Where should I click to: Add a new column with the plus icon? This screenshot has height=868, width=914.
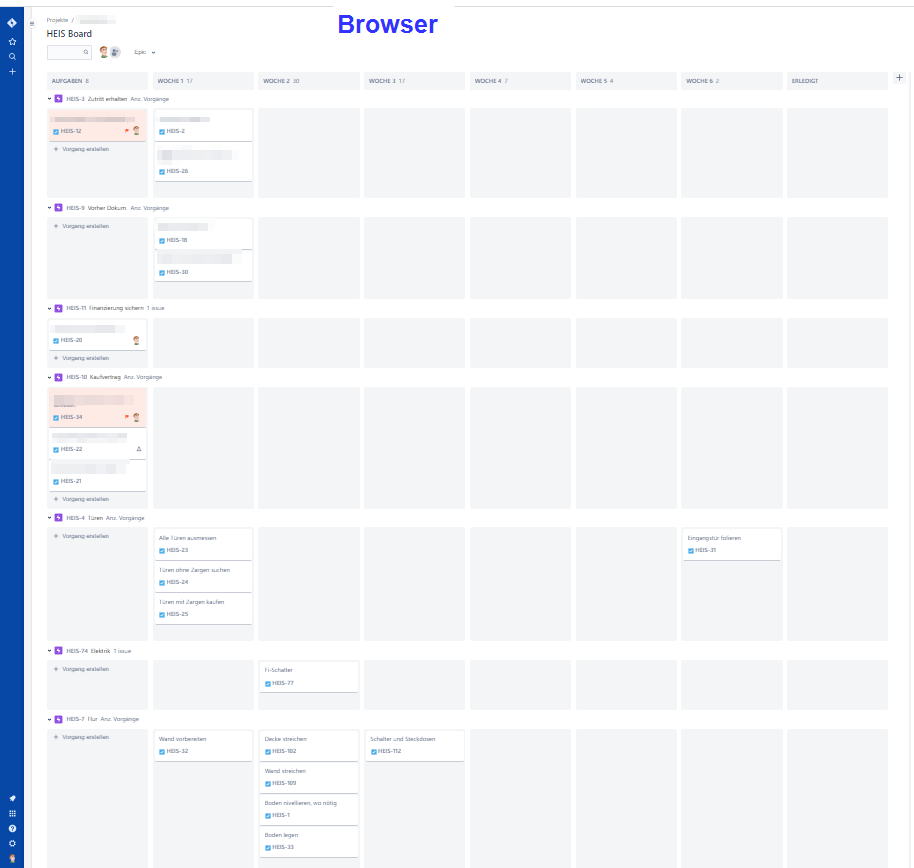899,78
